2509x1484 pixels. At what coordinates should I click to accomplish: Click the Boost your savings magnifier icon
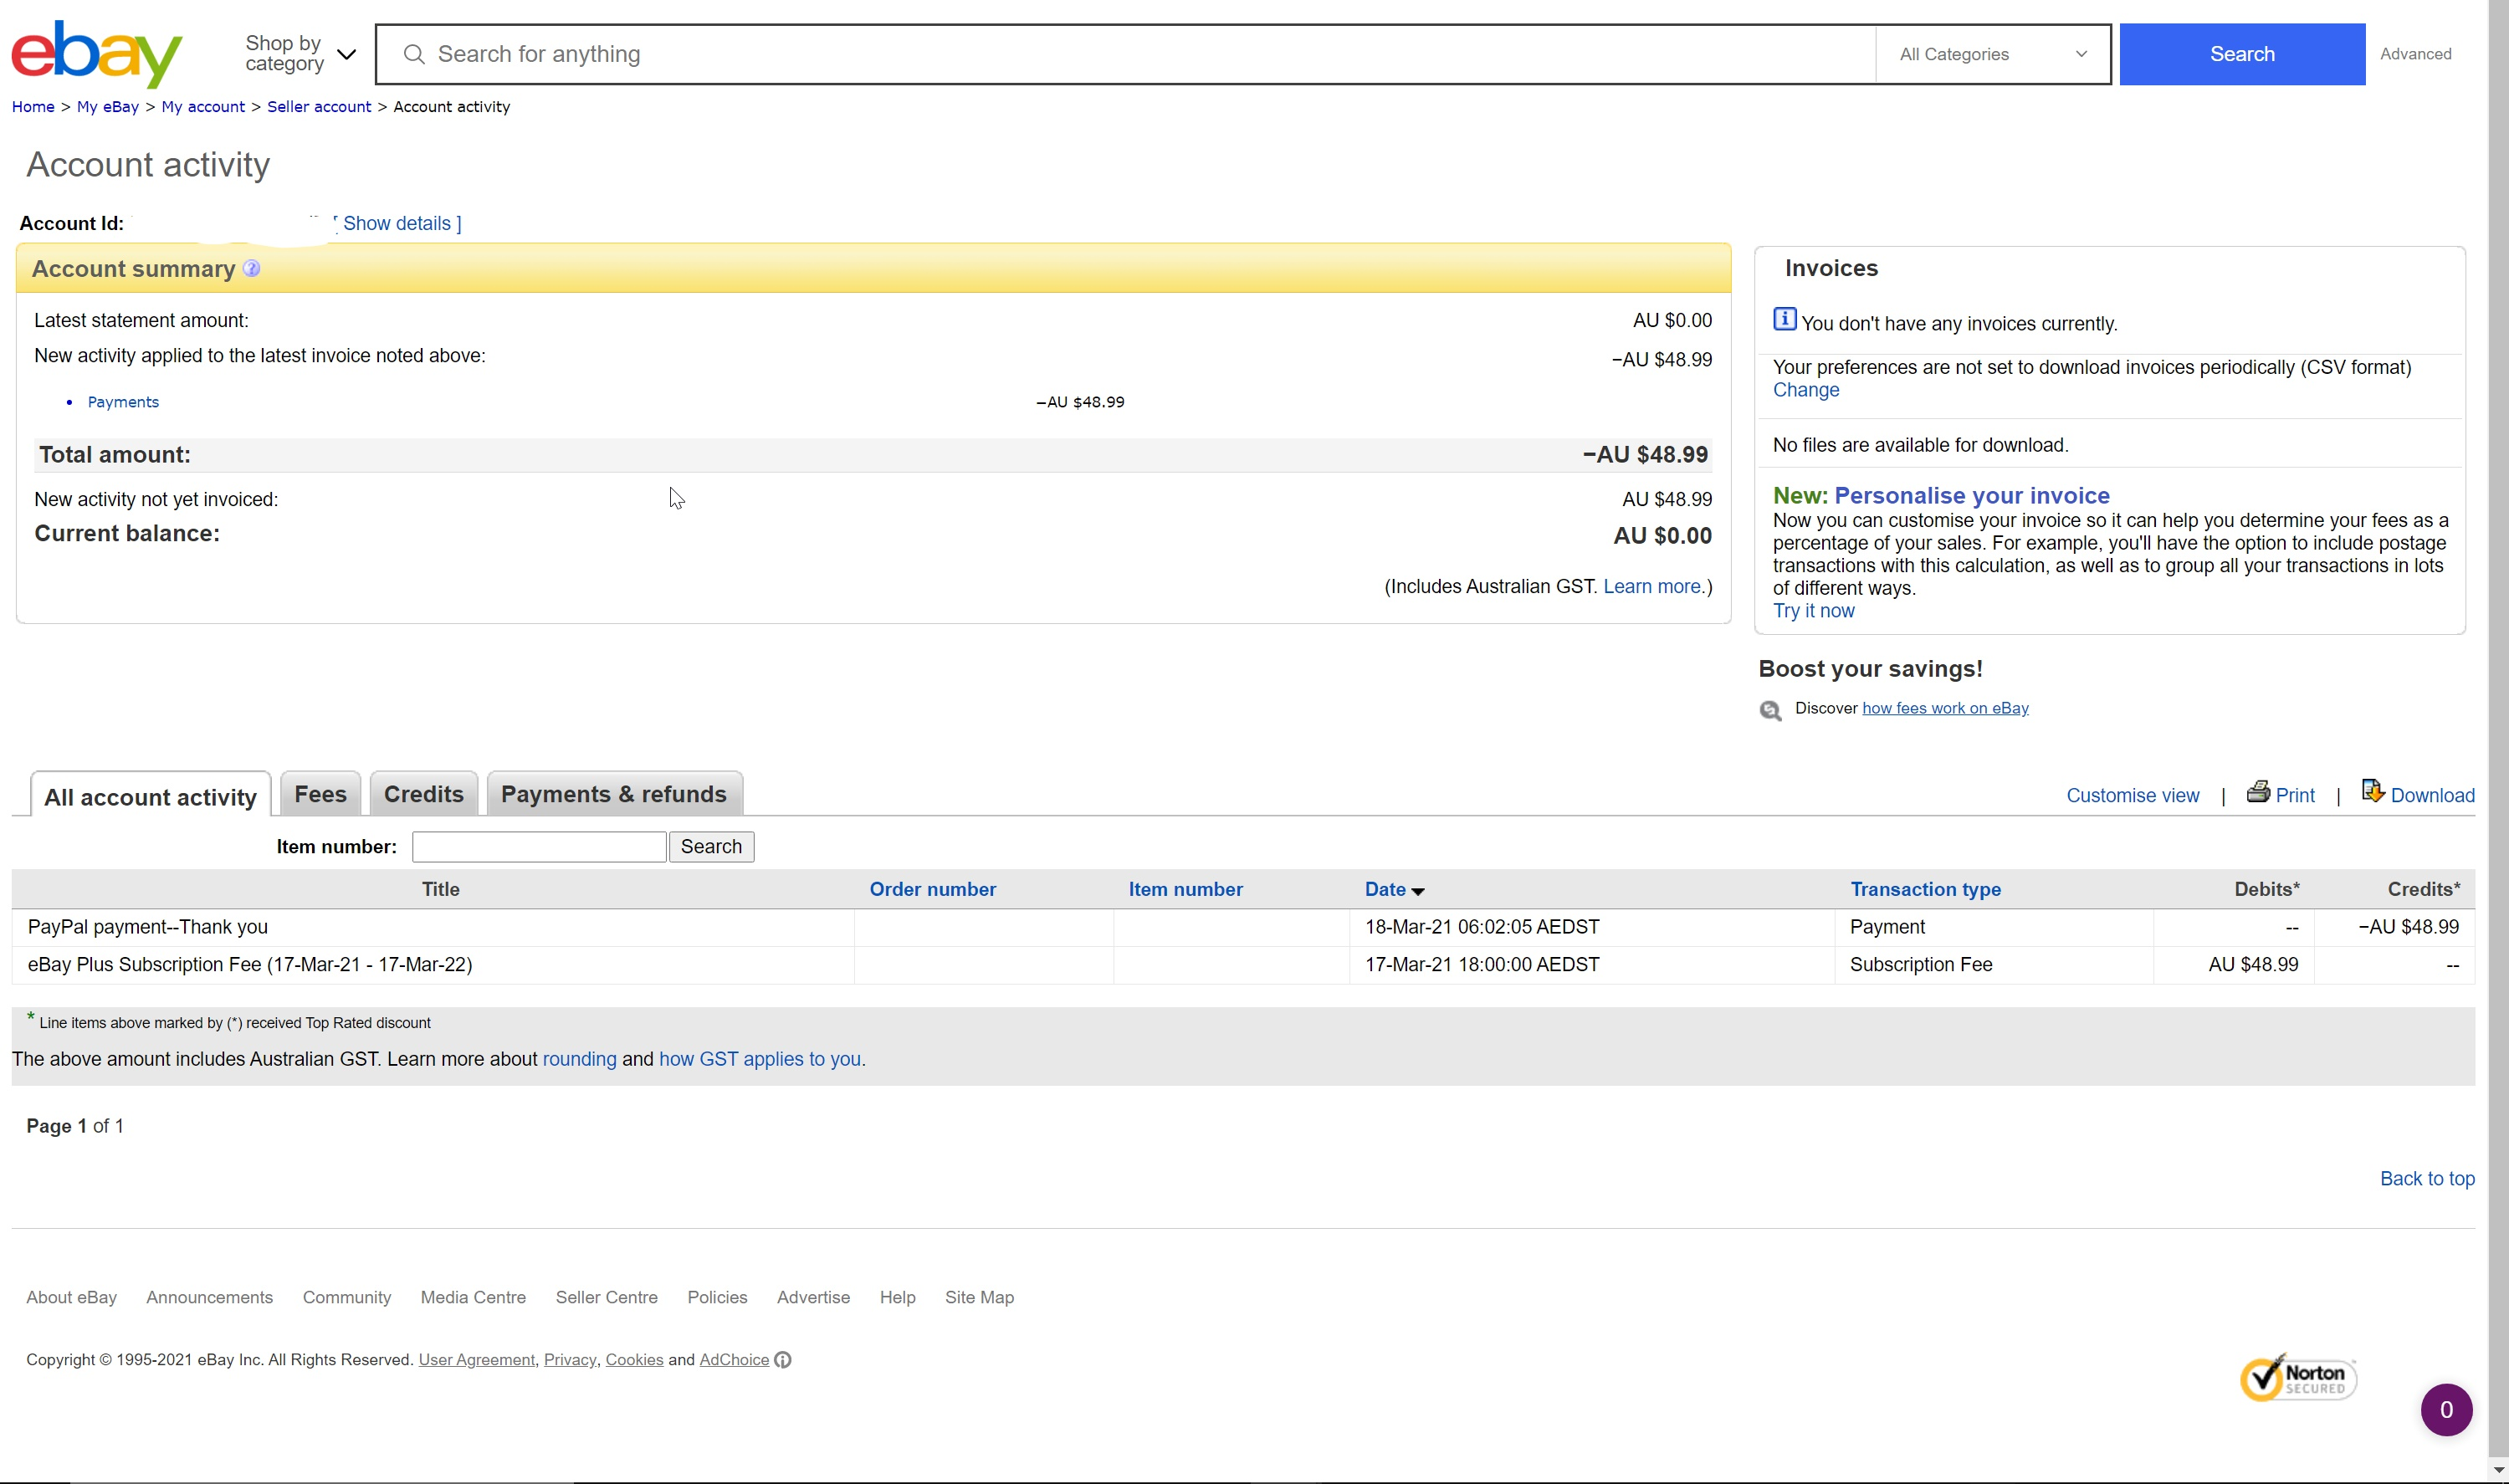(x=1771, y=710)
